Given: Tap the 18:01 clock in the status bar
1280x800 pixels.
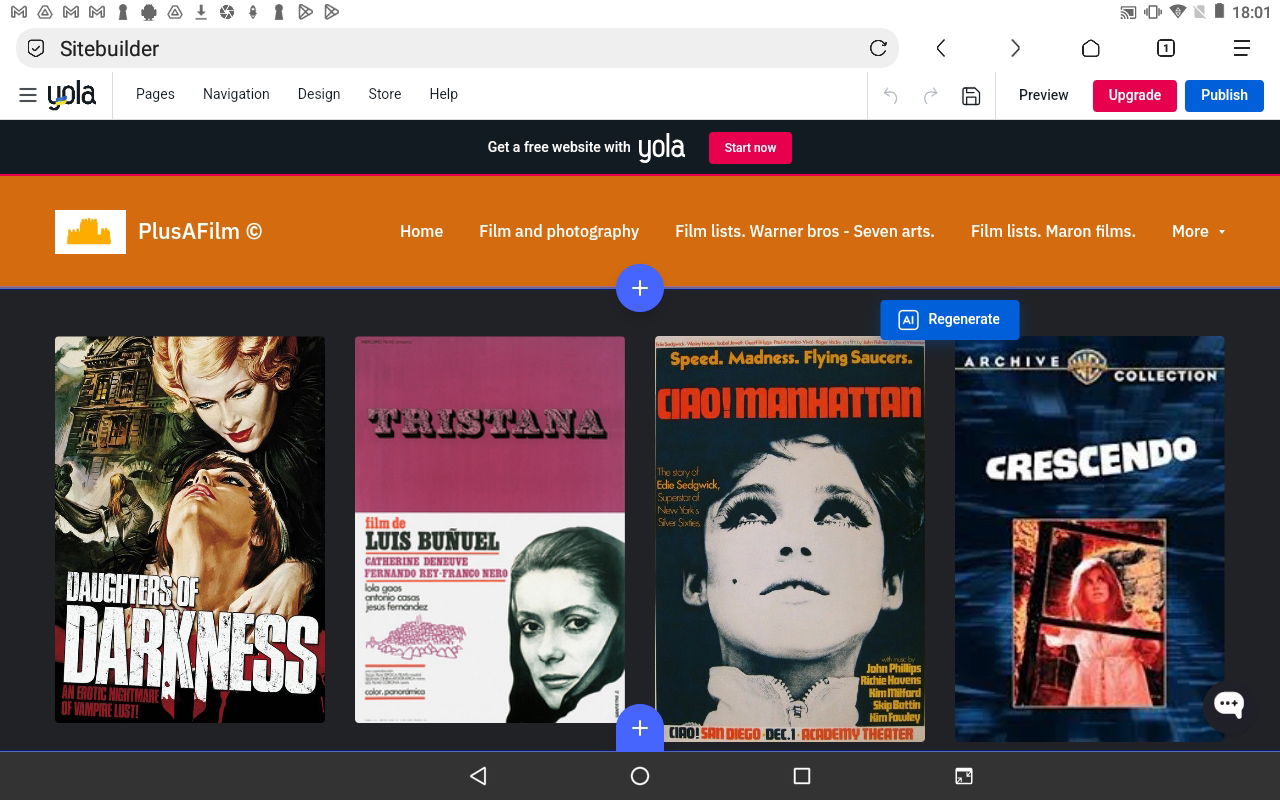Looking at the screenshot, I should click(1251, 12).
